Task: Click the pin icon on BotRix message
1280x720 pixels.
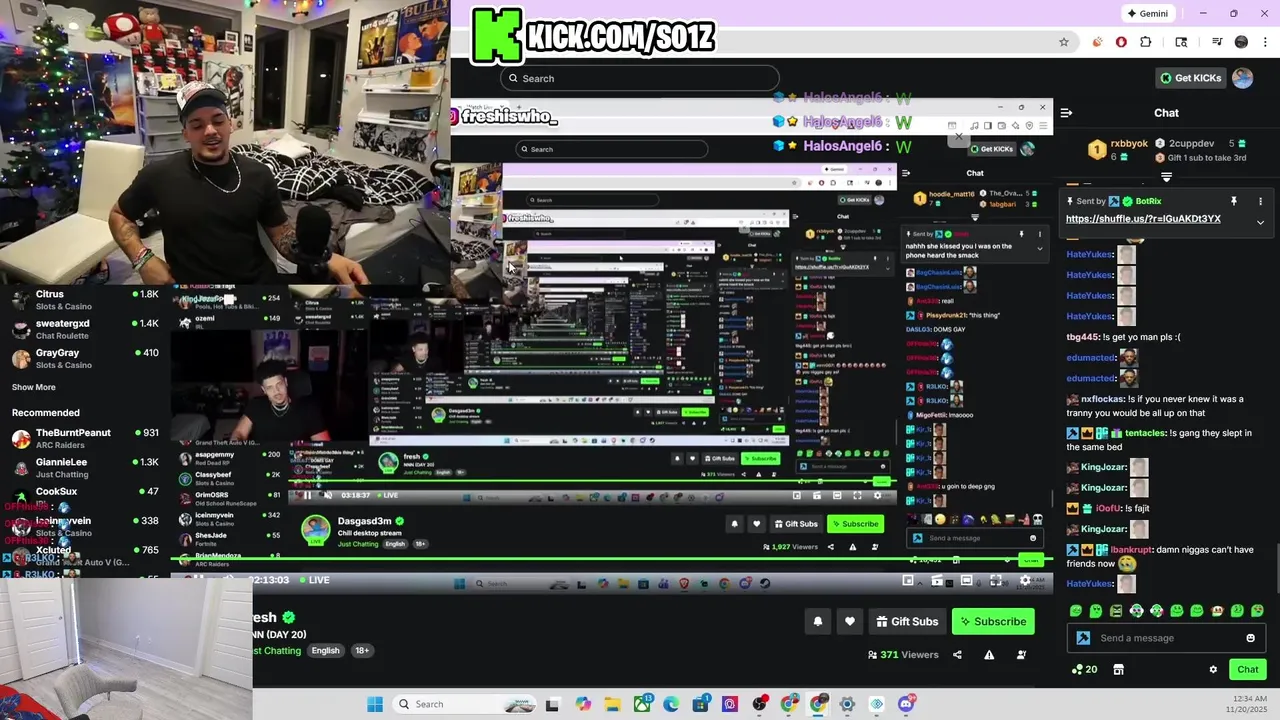Action: [x=1234, y=201]
